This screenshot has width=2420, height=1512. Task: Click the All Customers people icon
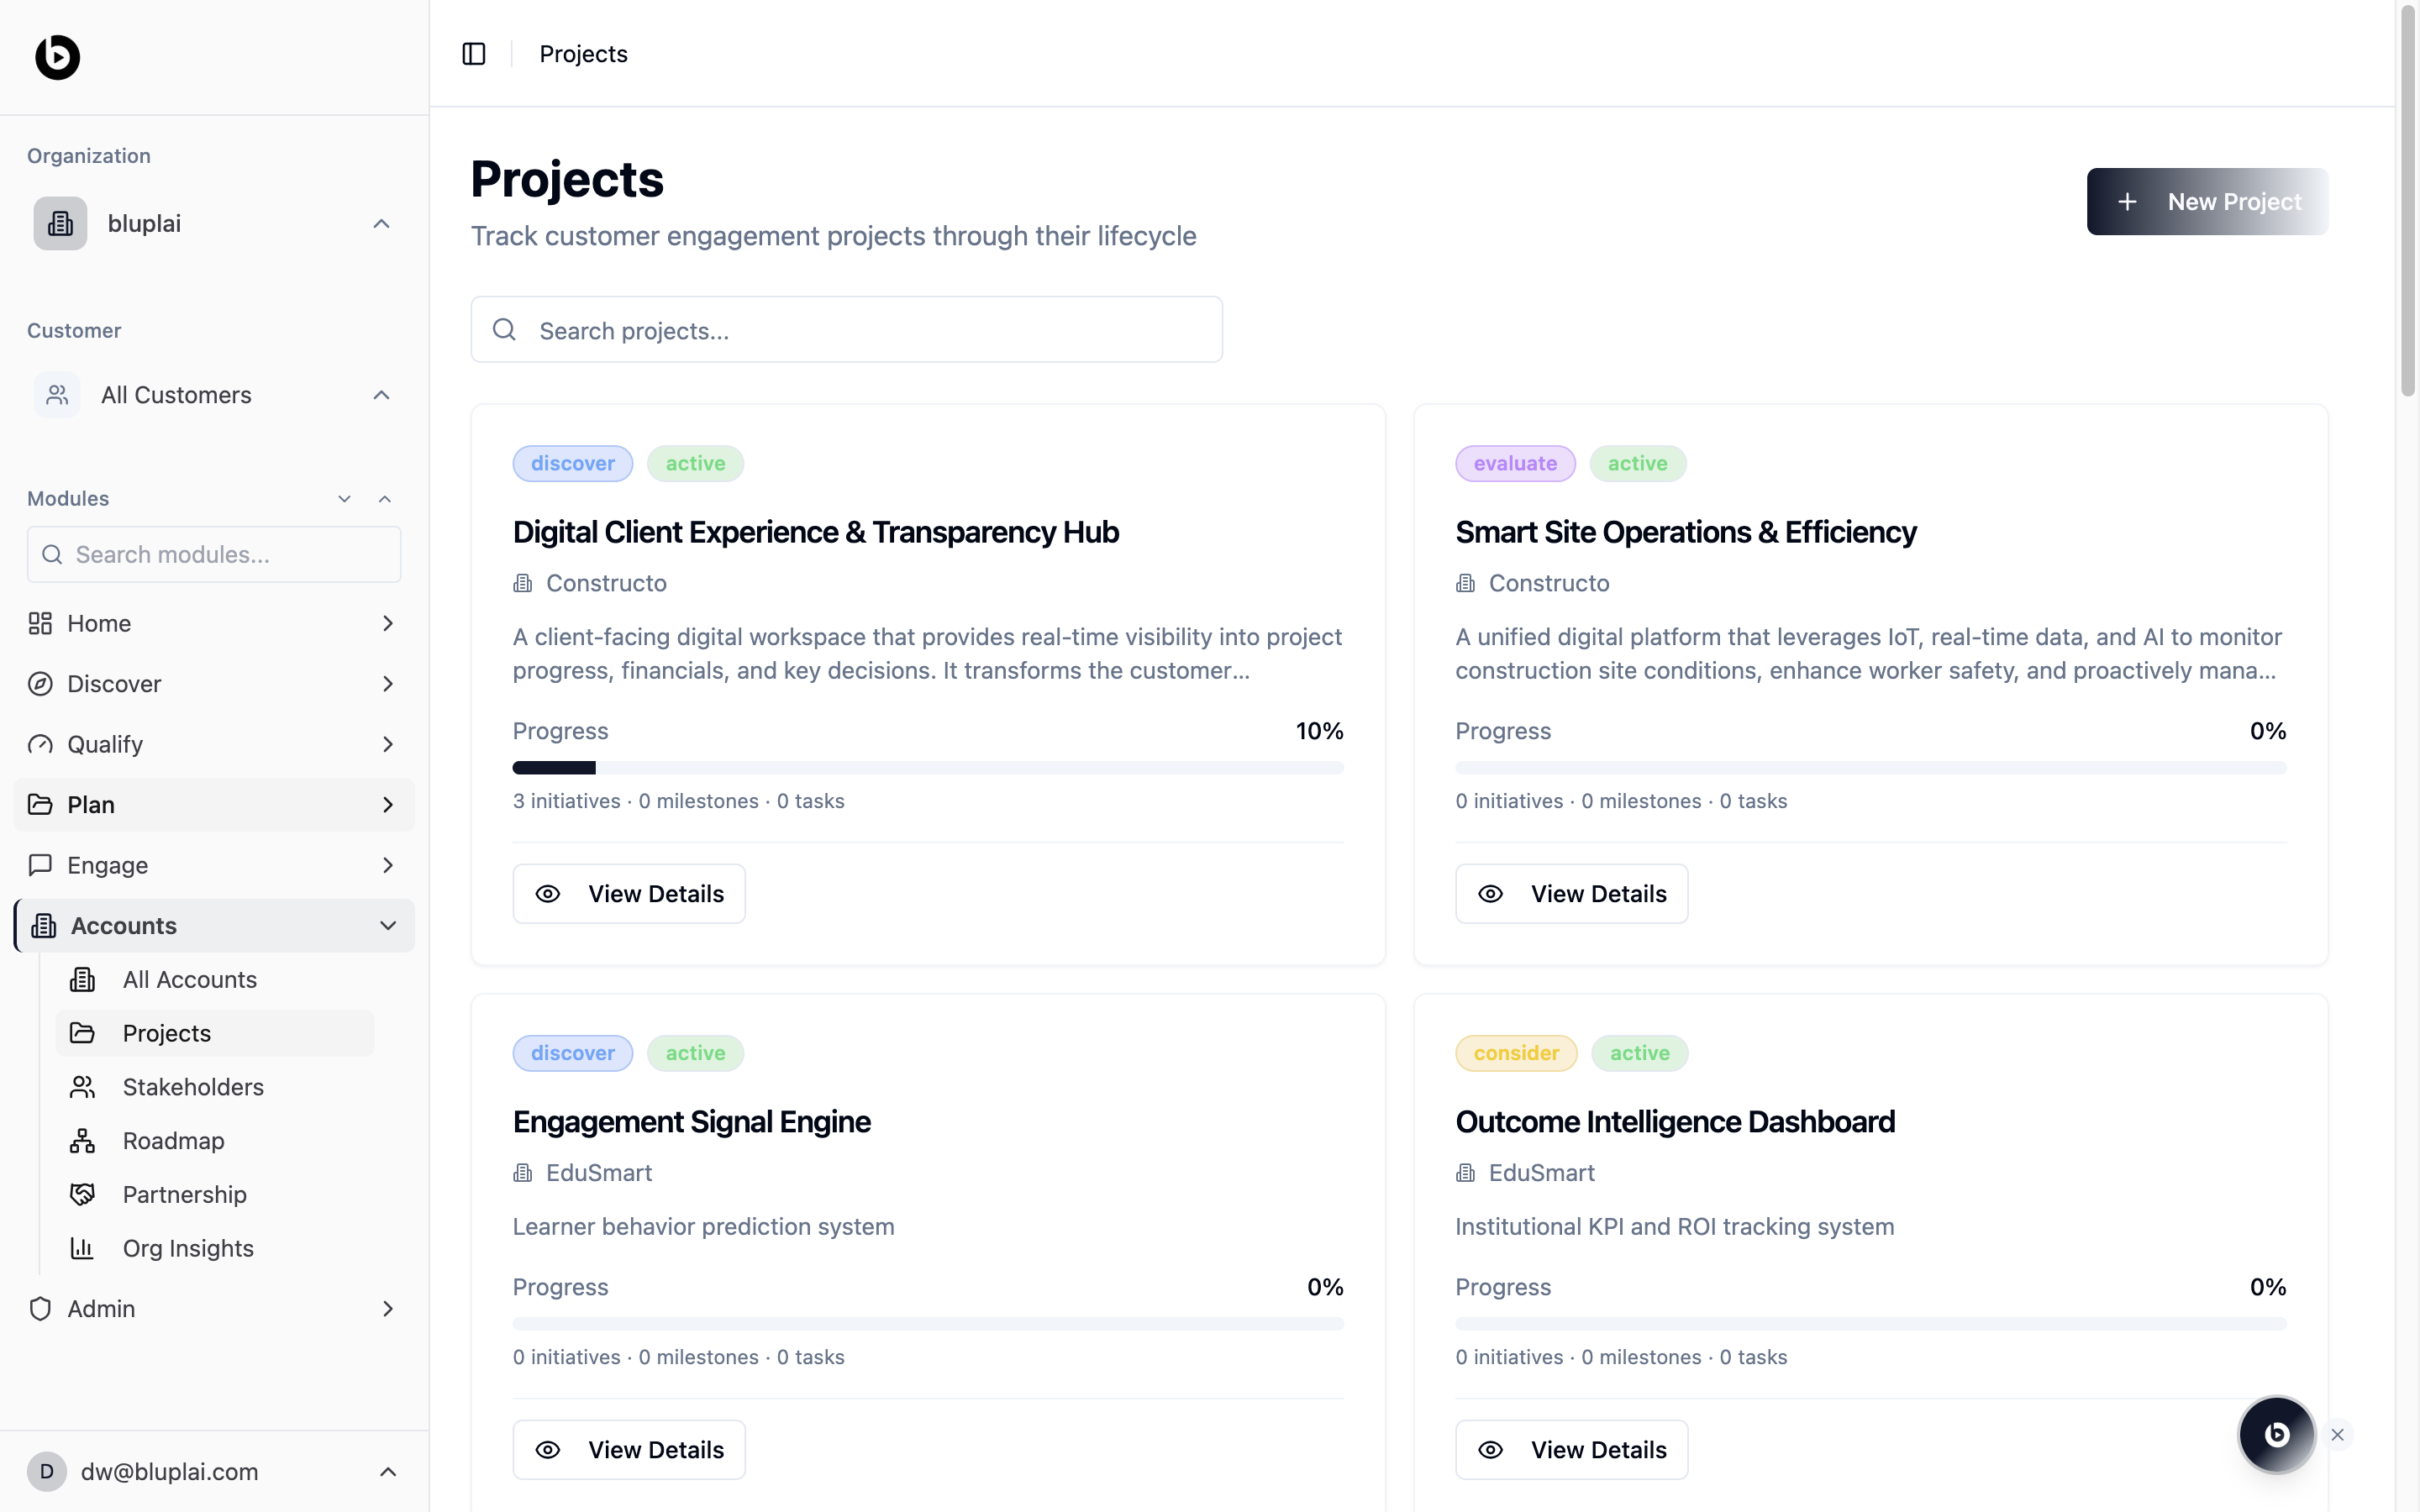coord(57,395)
